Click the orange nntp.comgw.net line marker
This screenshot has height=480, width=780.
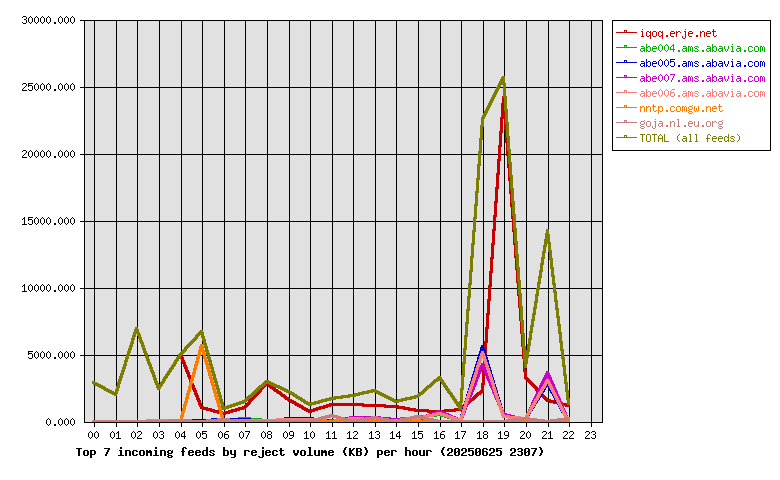[x=626, y=107]
